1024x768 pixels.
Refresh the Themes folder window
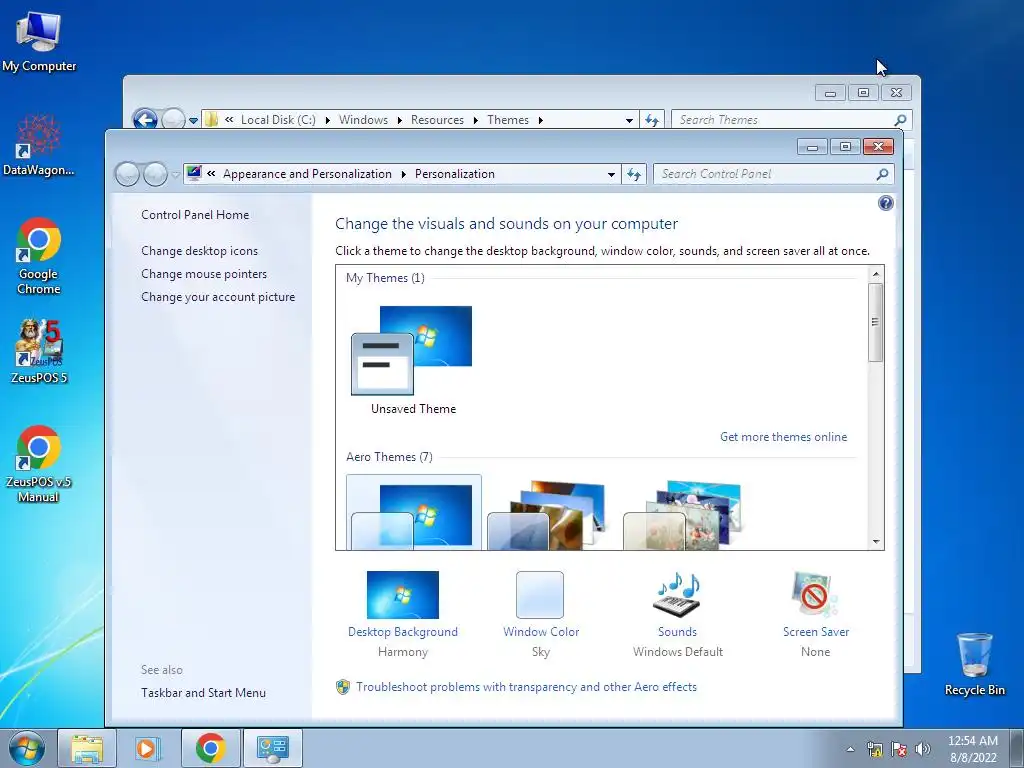click(652, 120)
